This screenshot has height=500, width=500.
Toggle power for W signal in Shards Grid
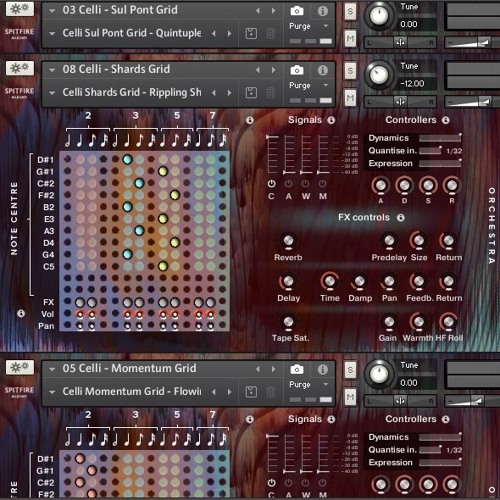(x=305, y=184)
